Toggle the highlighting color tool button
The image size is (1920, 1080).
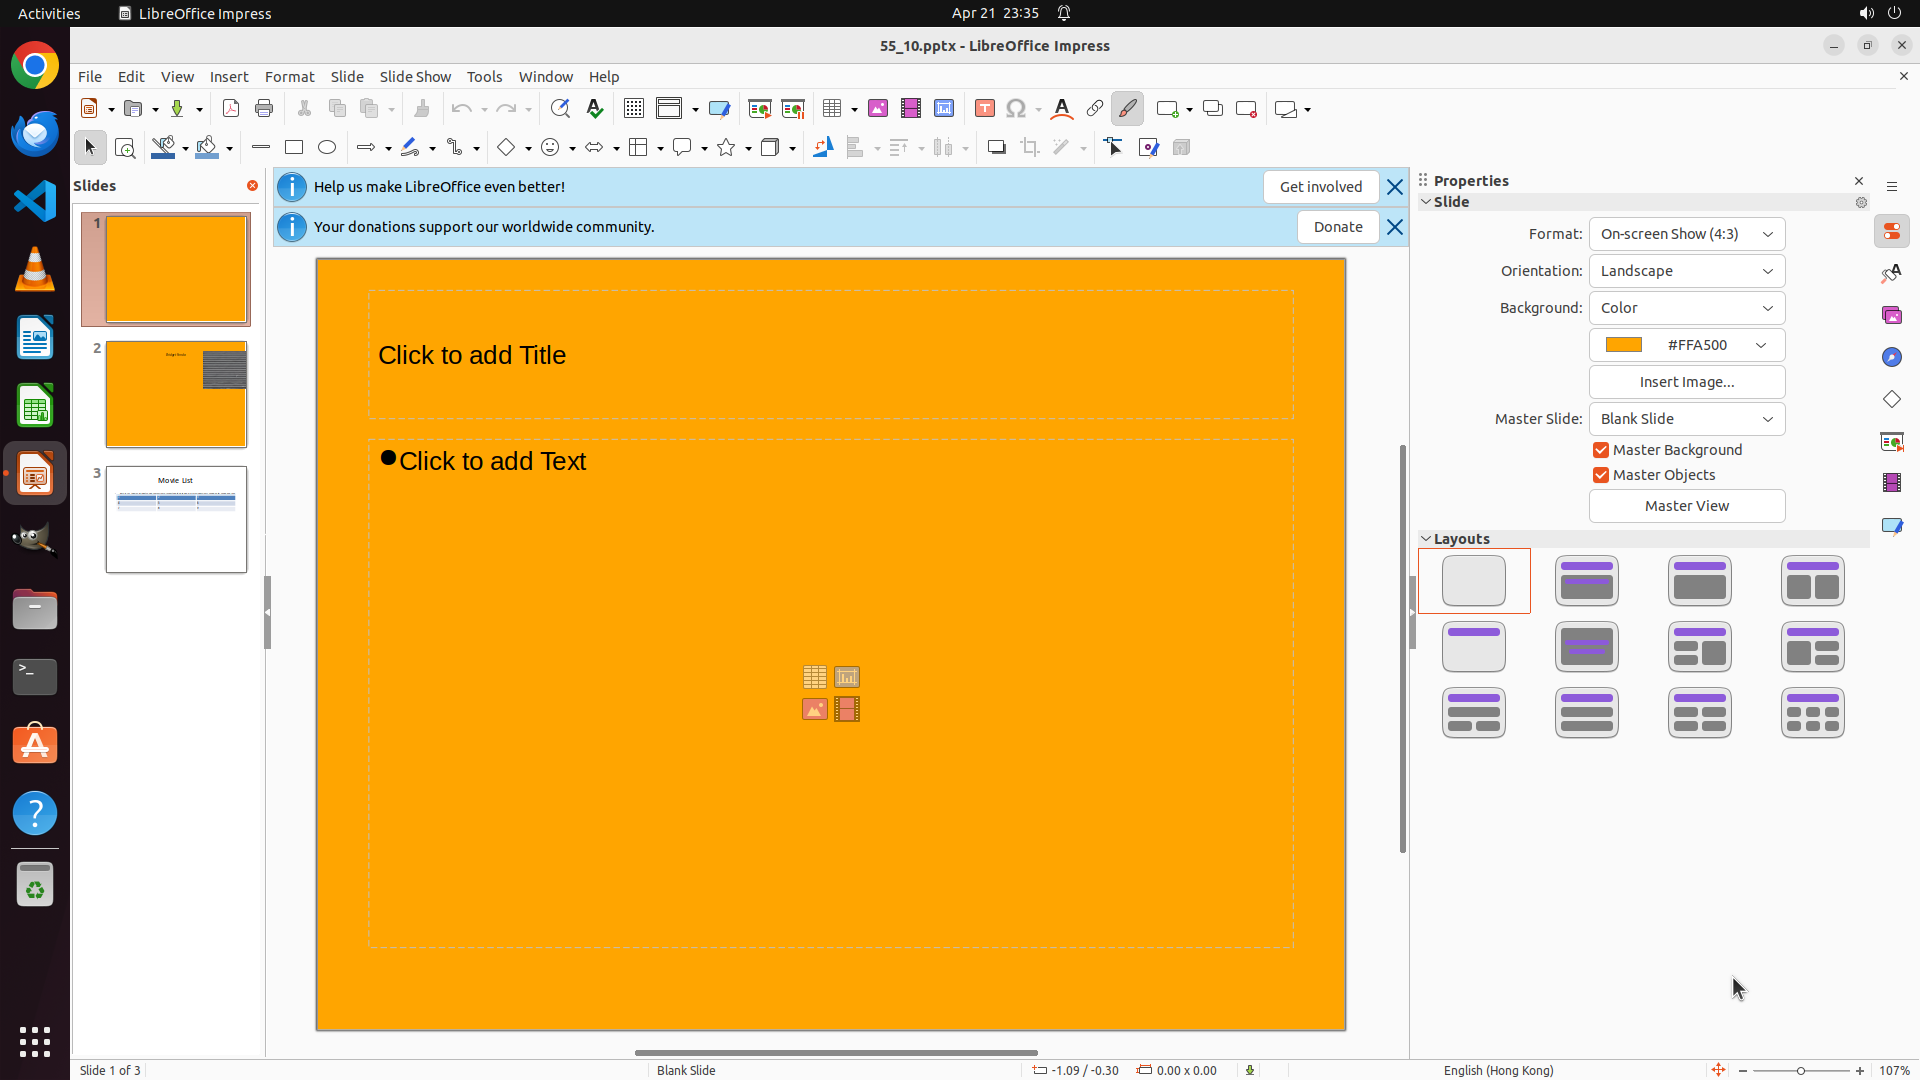1128,109
